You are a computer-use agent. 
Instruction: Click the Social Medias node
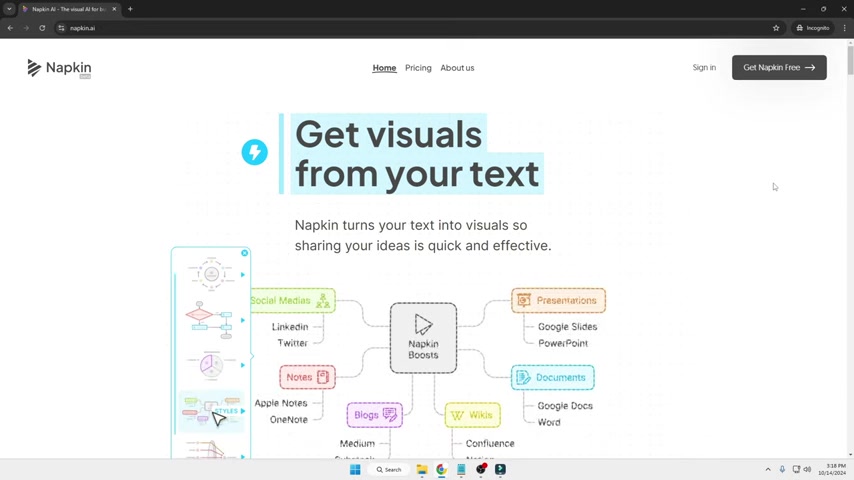pos(292,300)
